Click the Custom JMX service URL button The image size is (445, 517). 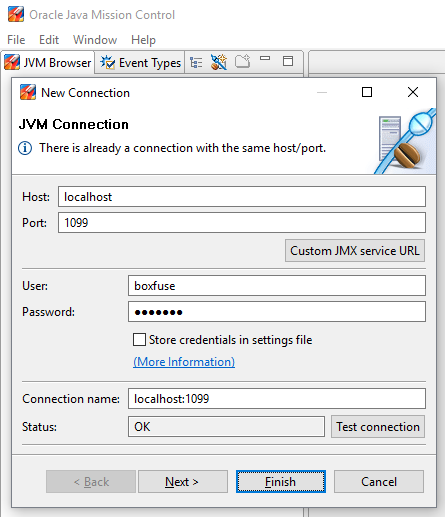click(x=355, y=251)
